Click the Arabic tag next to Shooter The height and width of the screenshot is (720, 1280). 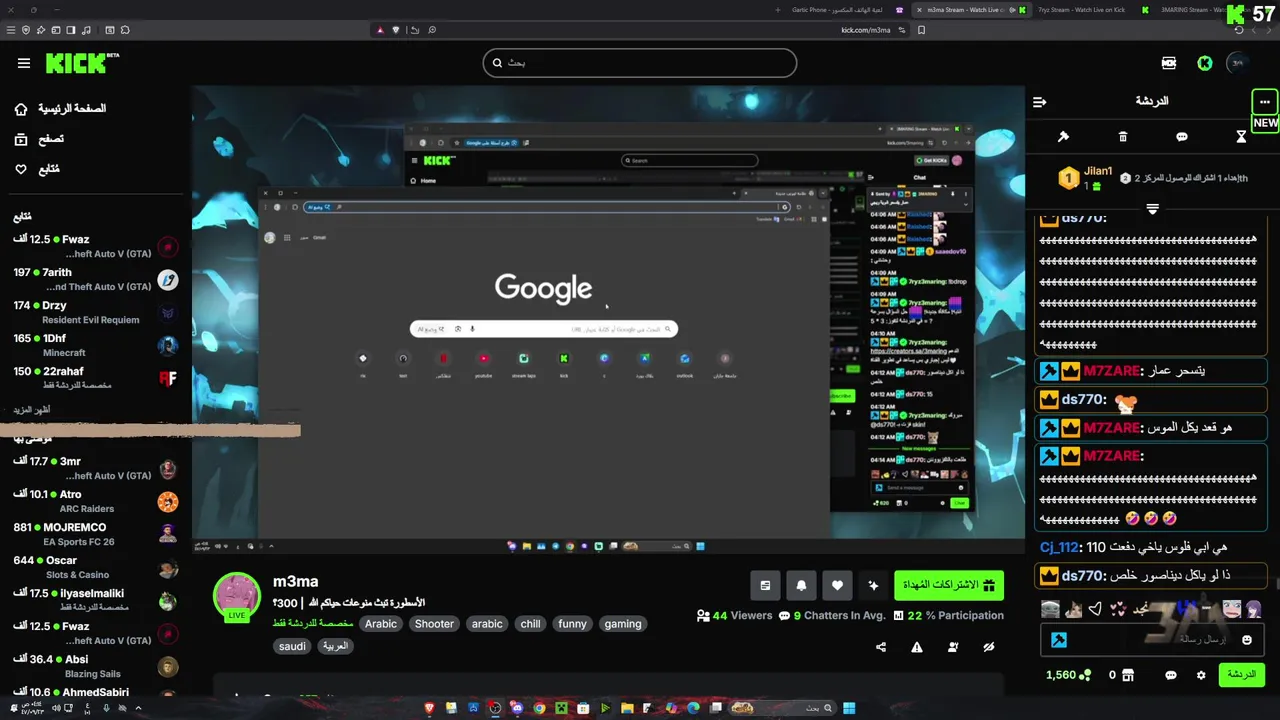tap(380, 624)
